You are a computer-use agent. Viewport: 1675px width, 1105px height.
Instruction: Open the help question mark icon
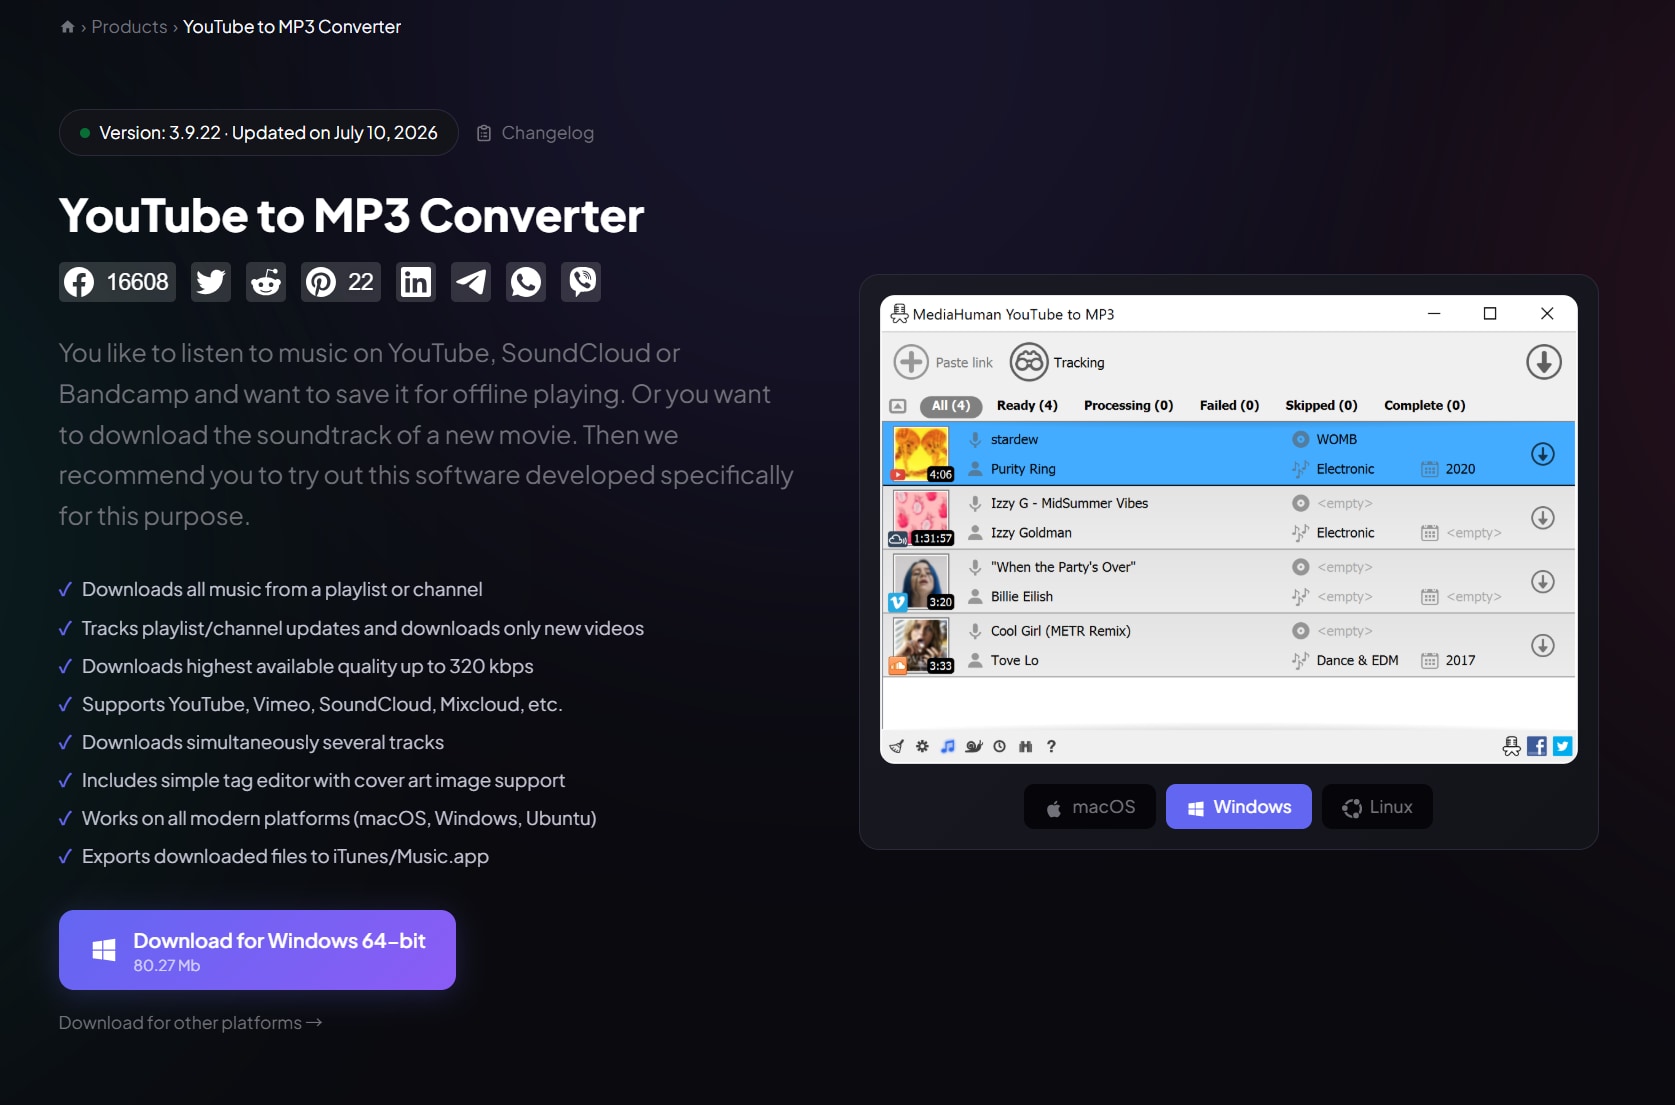tap(1051, 747)
